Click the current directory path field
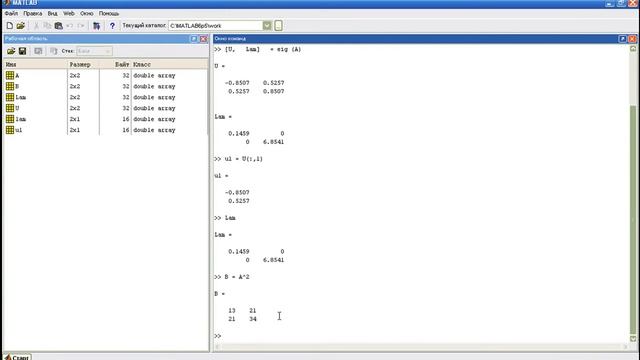 coord(216,26)
